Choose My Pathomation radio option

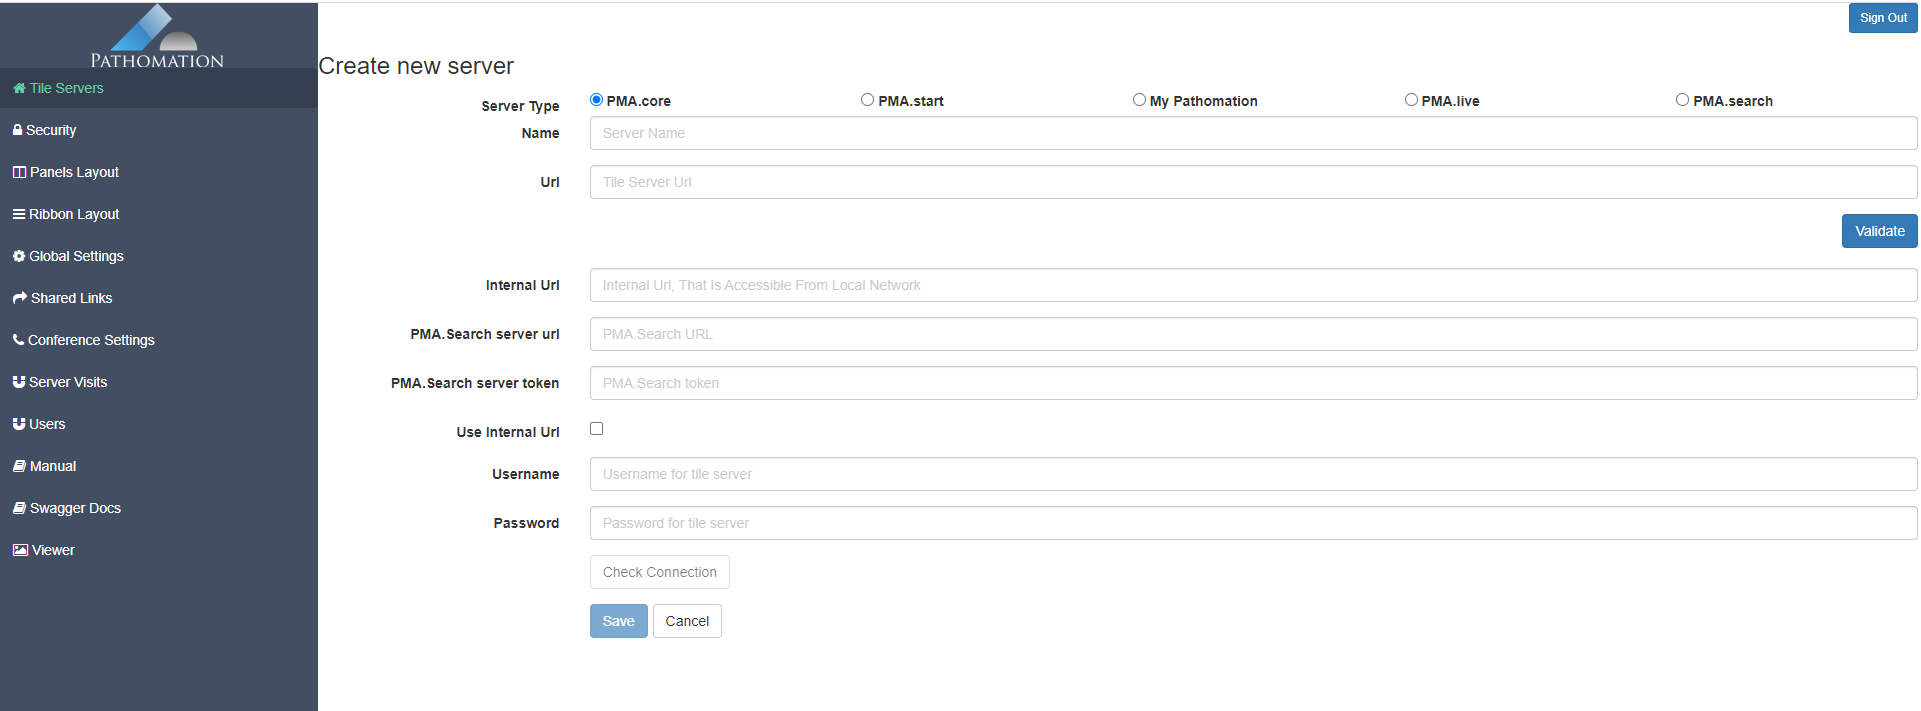(1139, 100)
